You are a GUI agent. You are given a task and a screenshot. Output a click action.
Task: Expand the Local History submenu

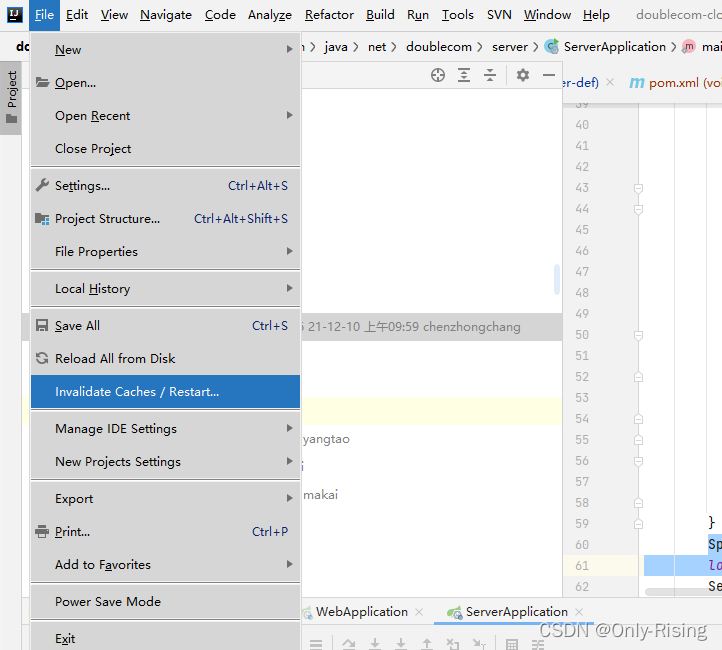click(x=165, y=289)
